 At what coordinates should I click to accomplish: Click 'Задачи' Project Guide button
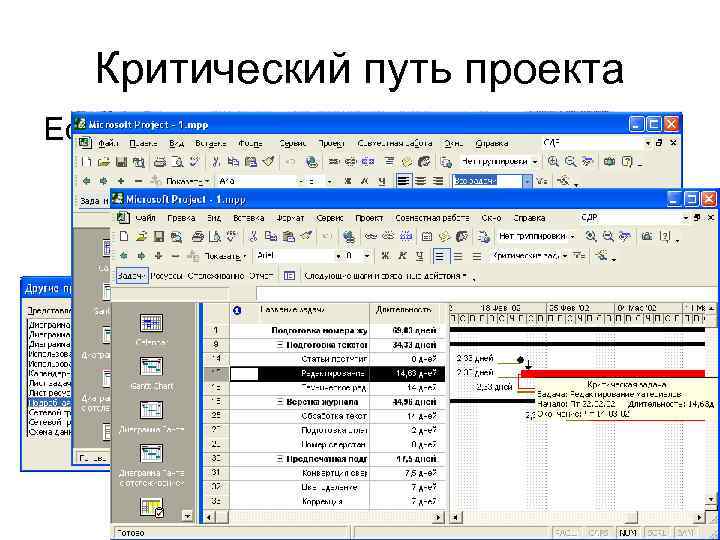pos(131,276)
